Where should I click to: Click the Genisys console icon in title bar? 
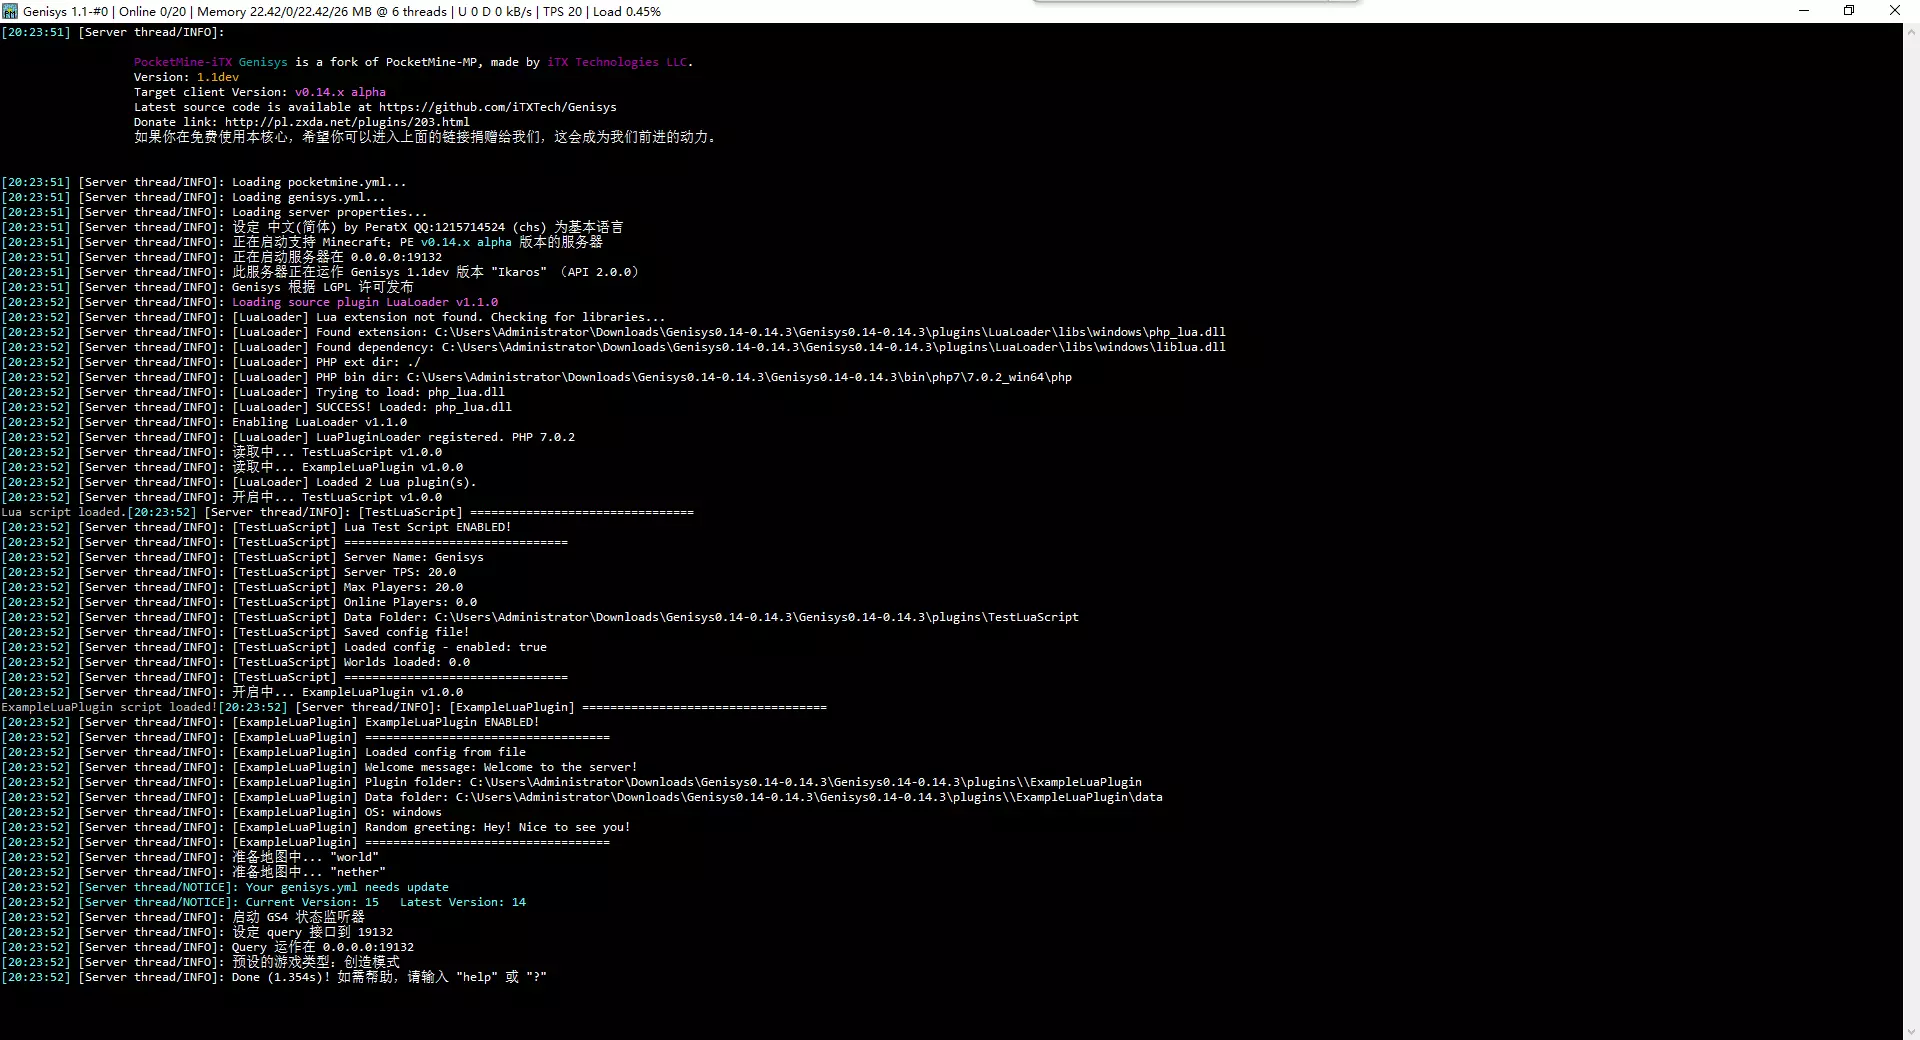(10, 11)
